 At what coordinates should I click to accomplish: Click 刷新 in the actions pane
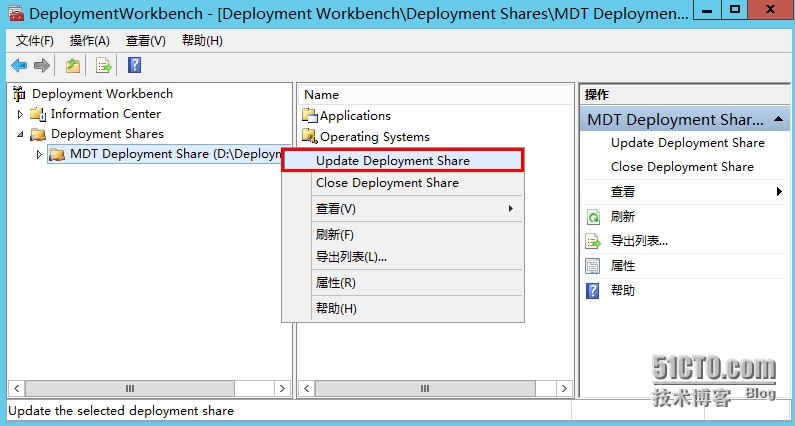point(623,217)
